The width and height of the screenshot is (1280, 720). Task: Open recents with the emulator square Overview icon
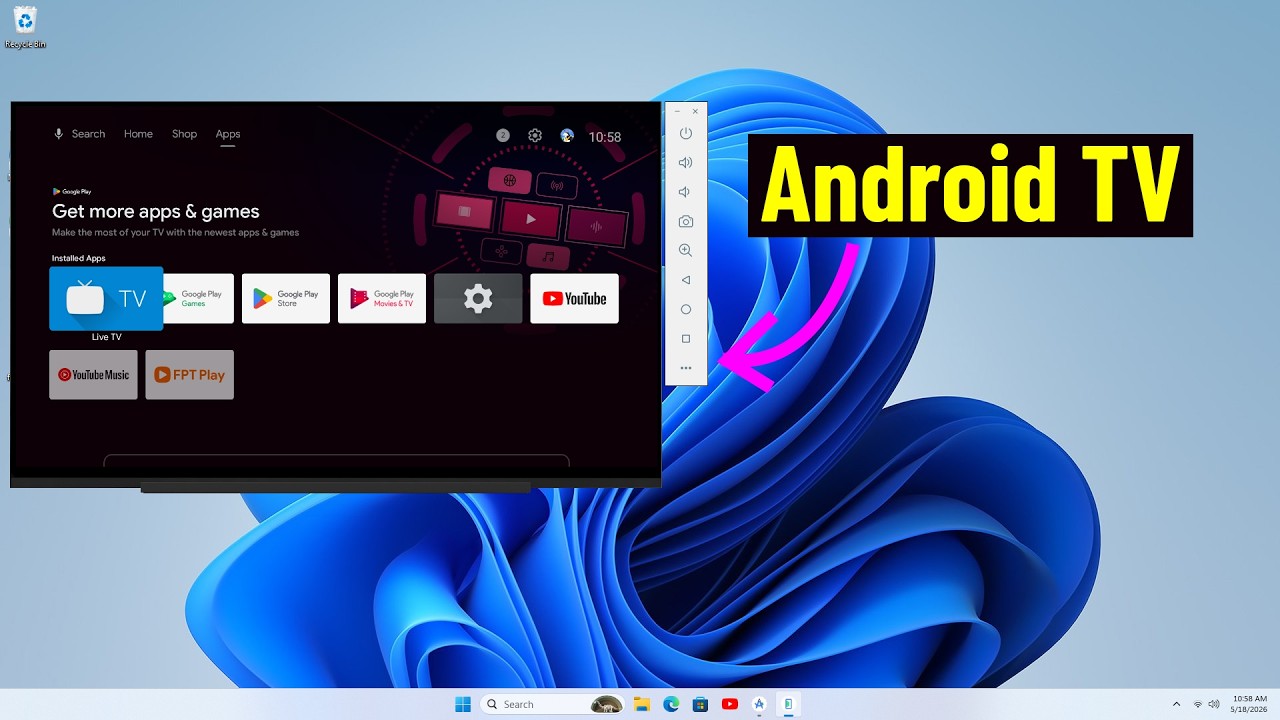pos(686,339)
